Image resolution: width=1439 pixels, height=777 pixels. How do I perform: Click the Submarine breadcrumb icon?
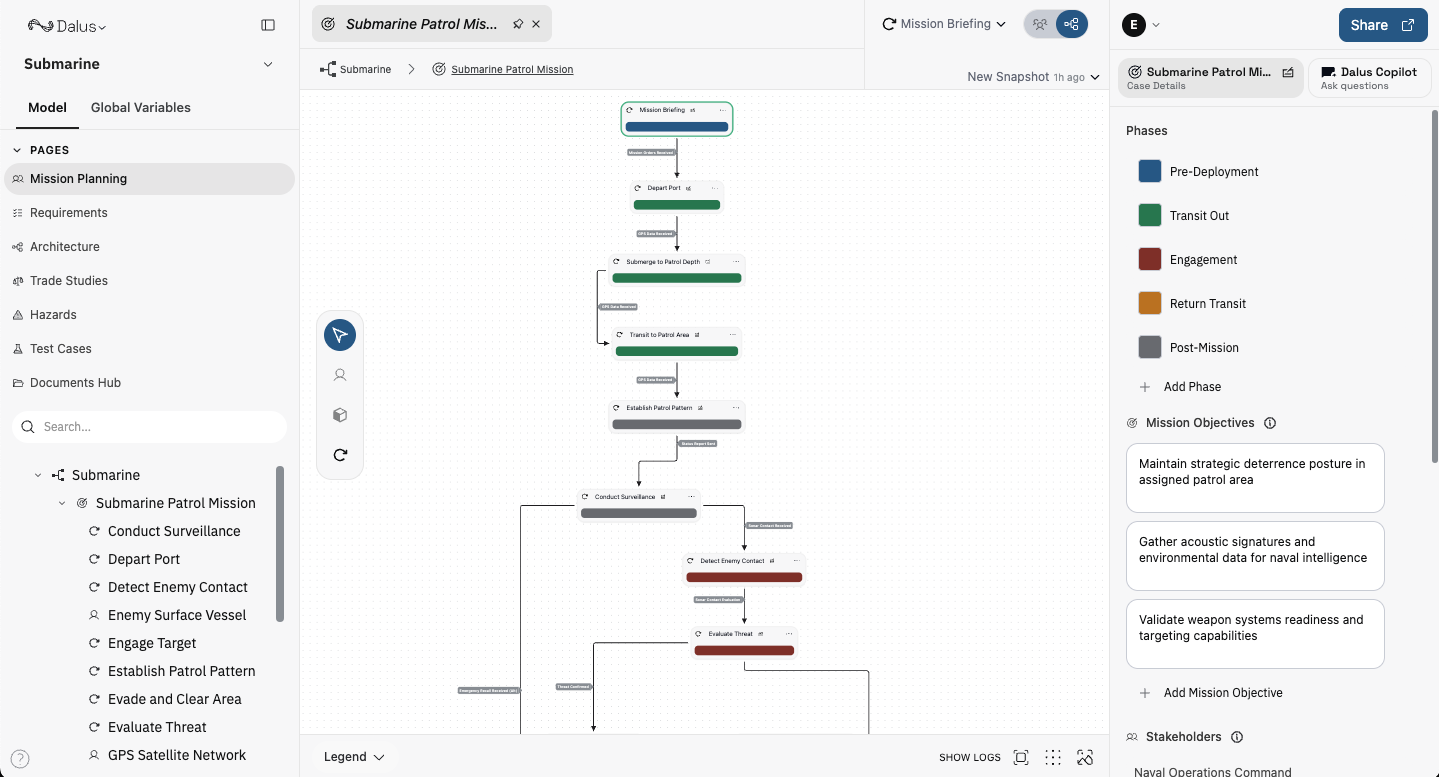(328, 69)
